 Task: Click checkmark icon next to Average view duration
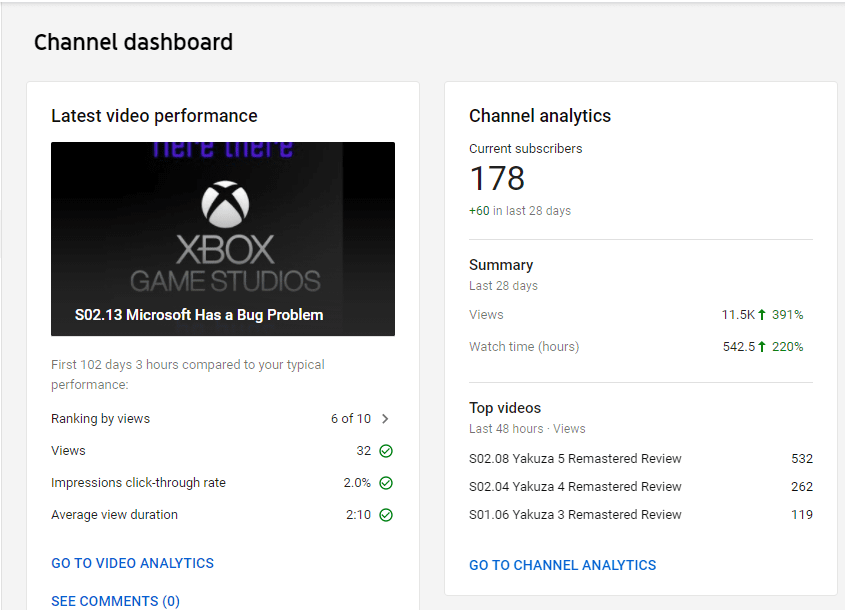click(386, 515)
